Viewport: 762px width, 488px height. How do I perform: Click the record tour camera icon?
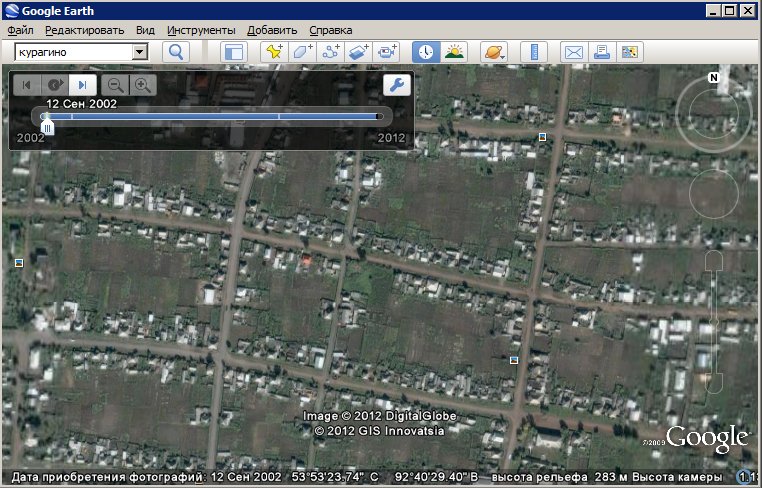click(387, 52)
